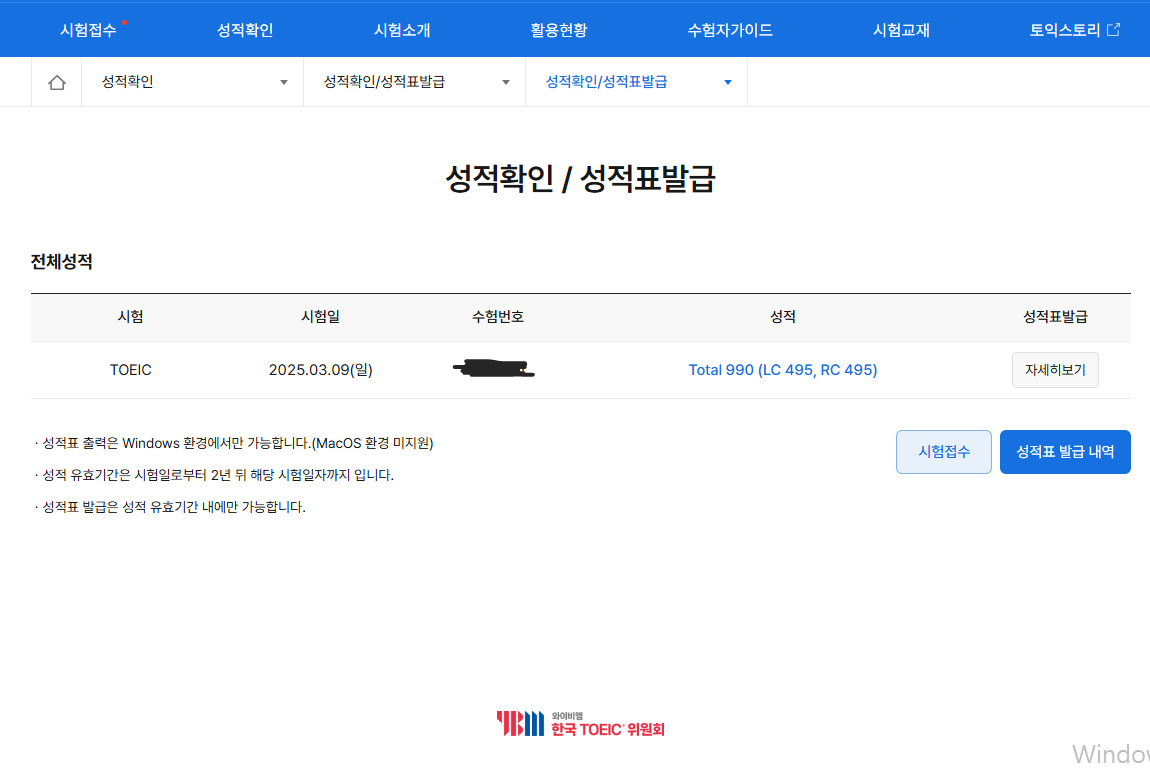The width and height of the screenshot is (1150, 770).
Task: Click the 전체성적 section heading
Action: point(62,262)
